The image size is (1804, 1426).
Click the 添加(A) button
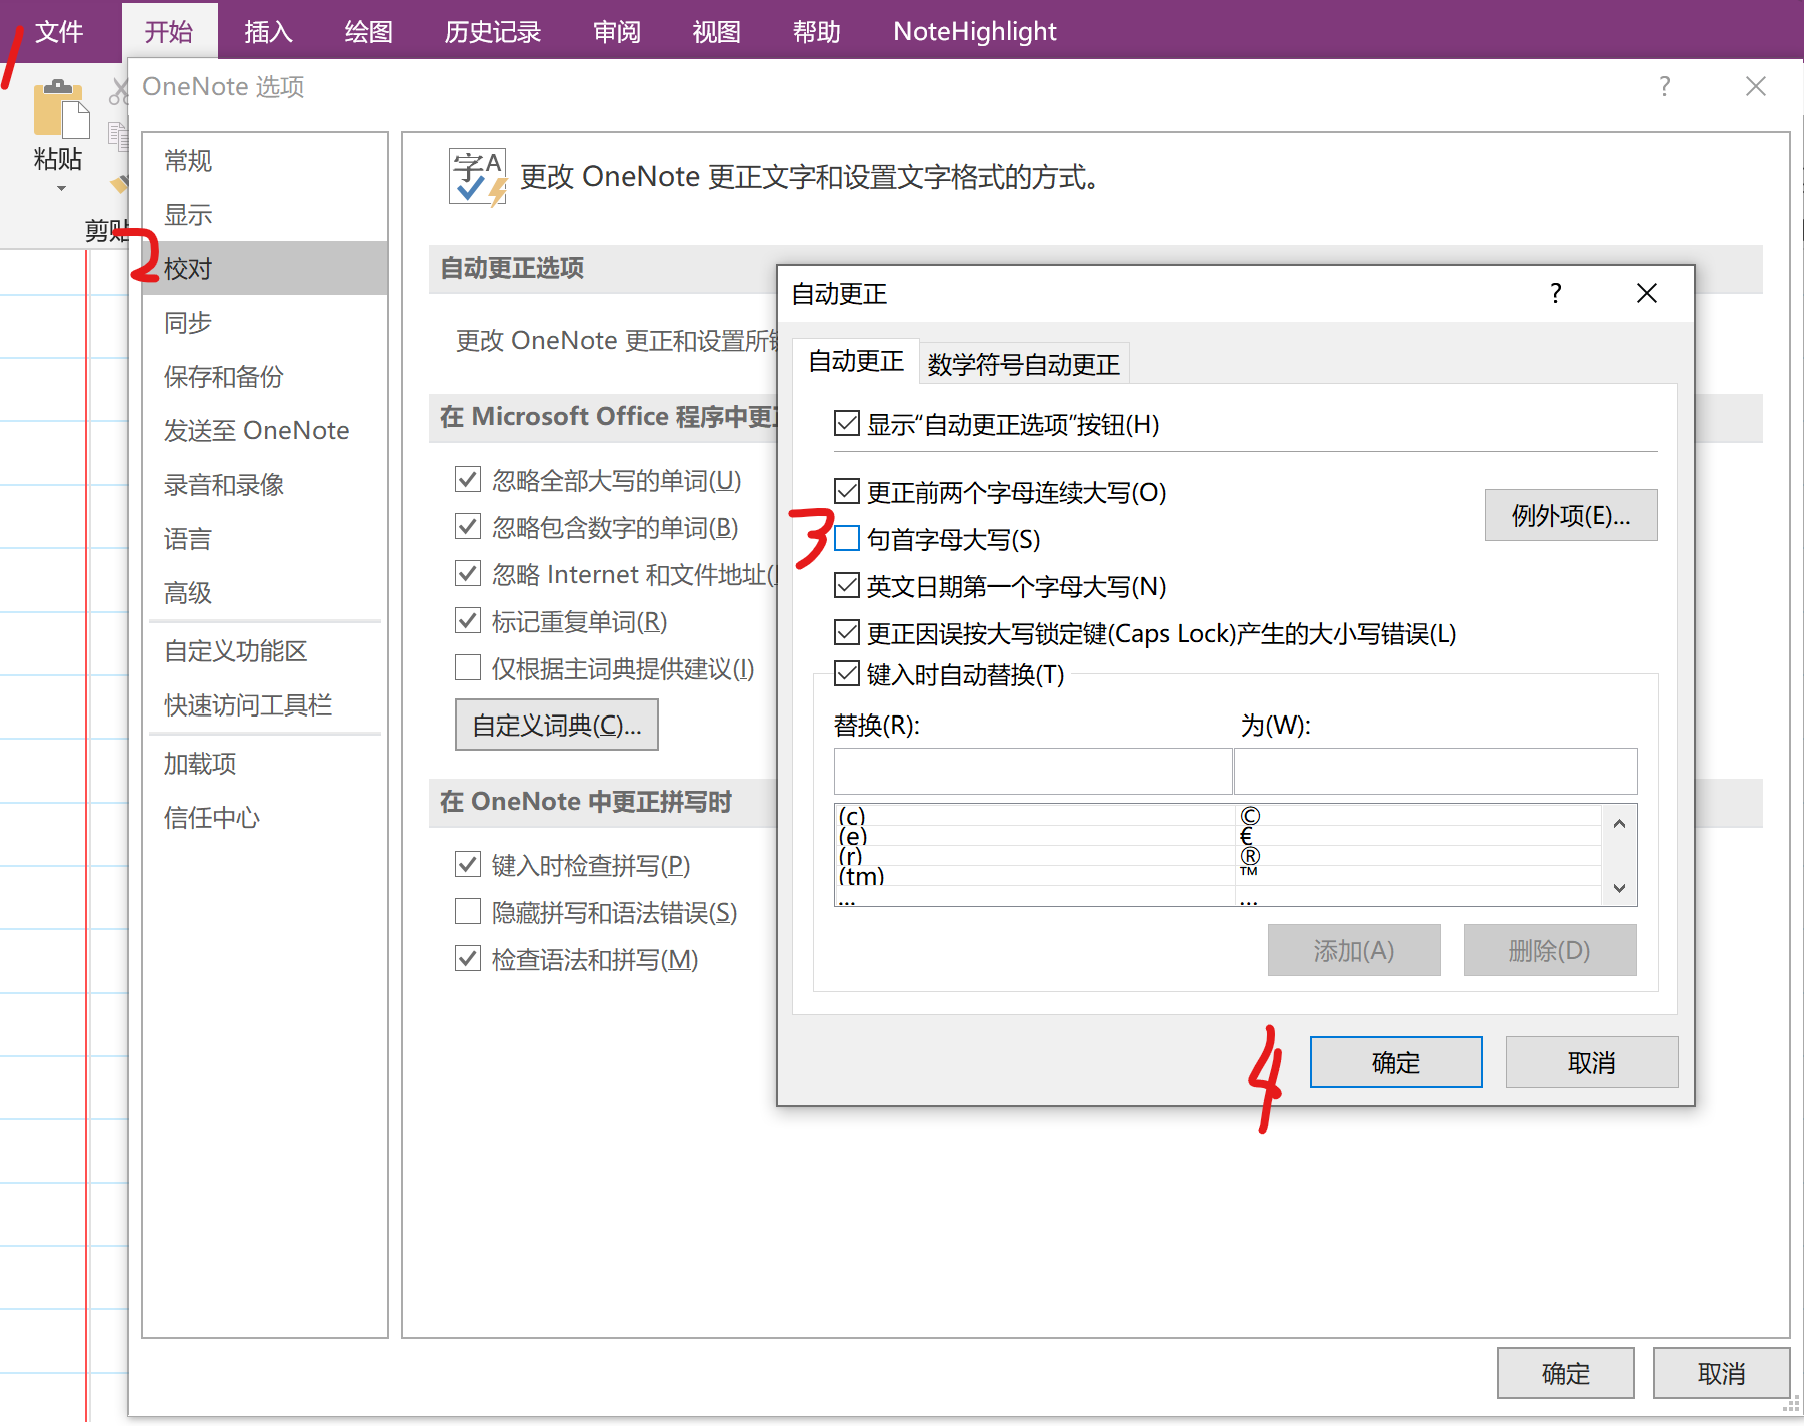click(x=1354, y=950)
